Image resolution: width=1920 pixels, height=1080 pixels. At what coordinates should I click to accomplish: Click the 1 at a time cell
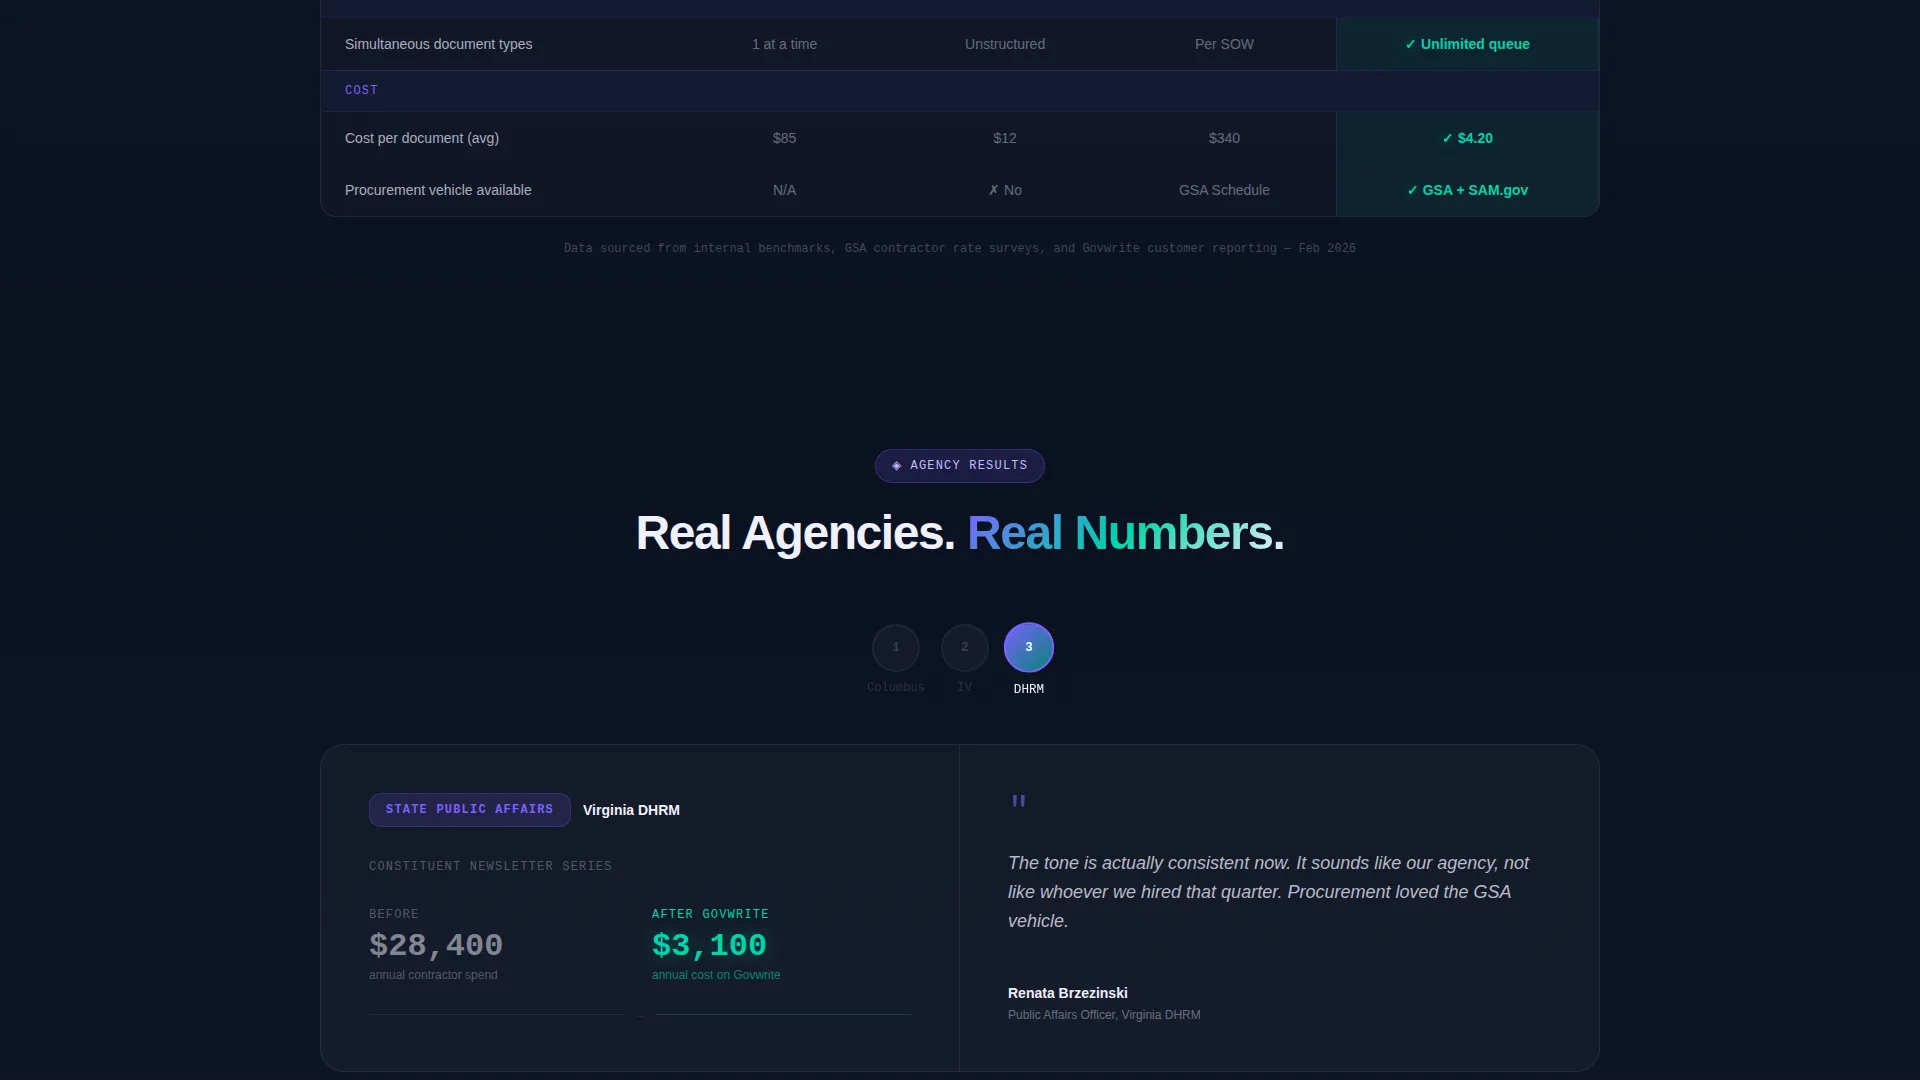tap(784, 44)
